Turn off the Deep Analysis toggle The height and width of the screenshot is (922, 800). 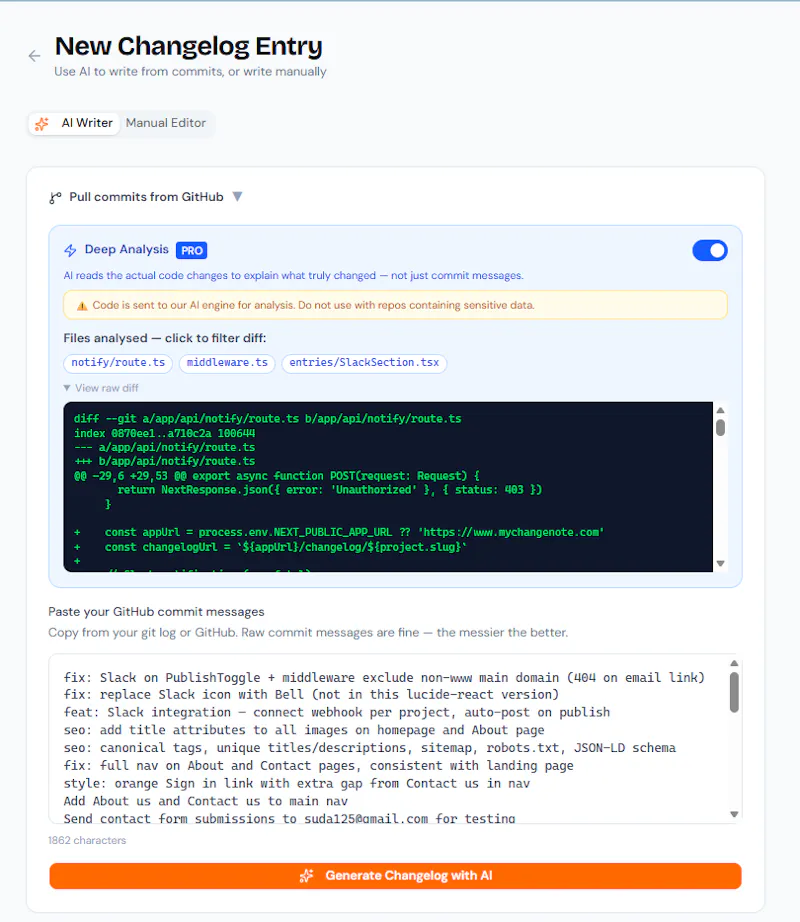coord(709,250)
